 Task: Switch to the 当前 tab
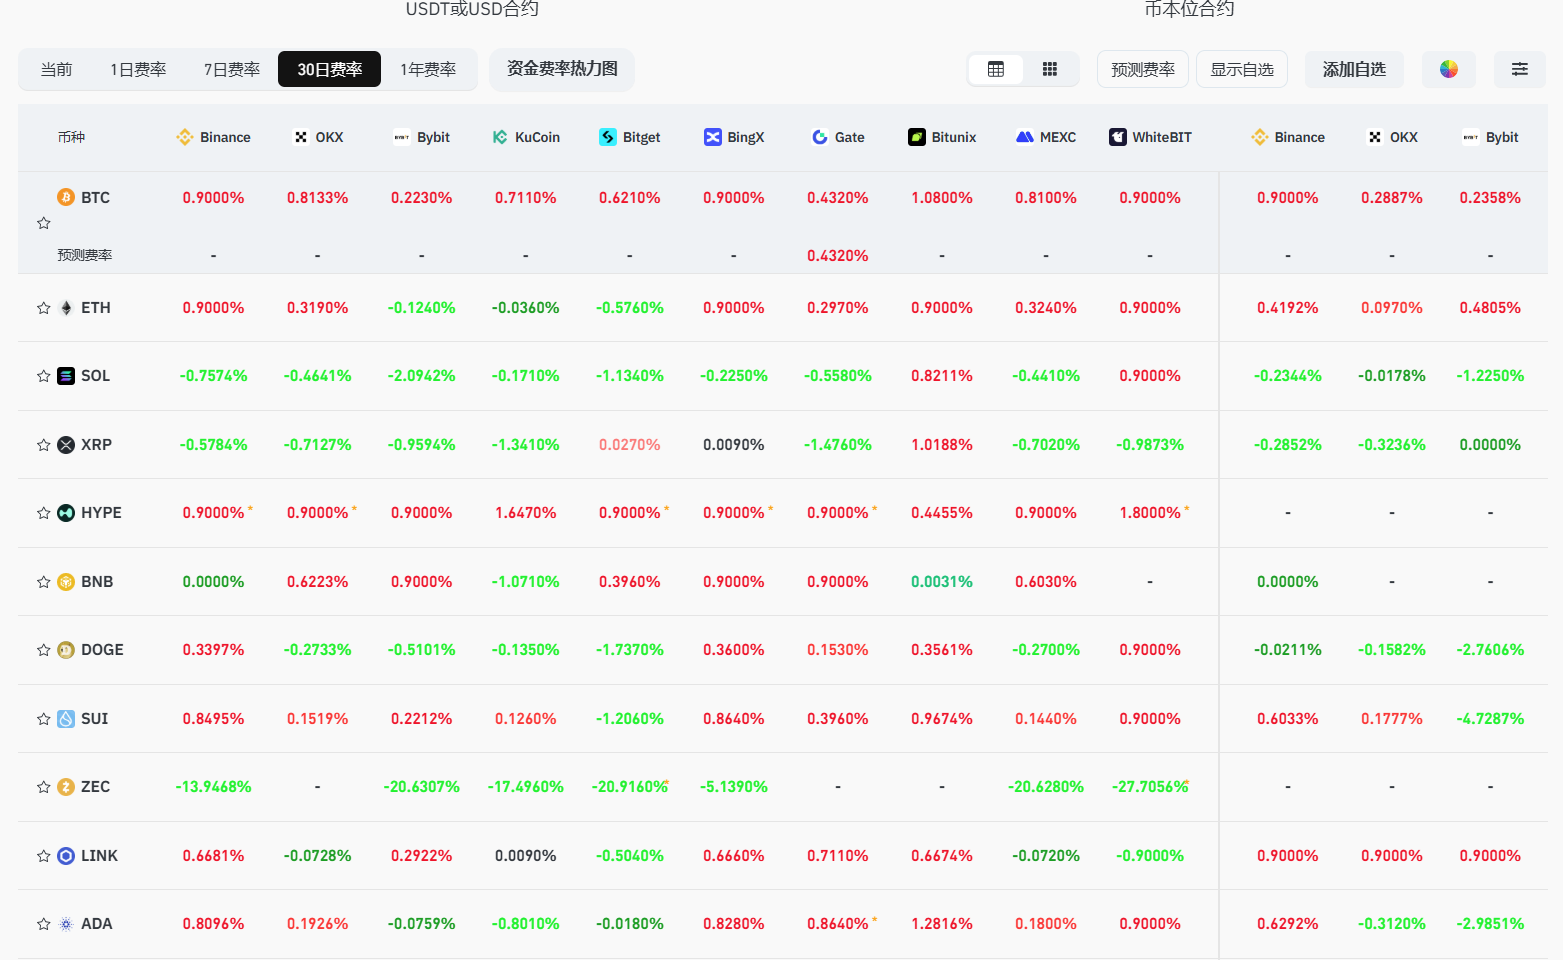pos(56,69)
